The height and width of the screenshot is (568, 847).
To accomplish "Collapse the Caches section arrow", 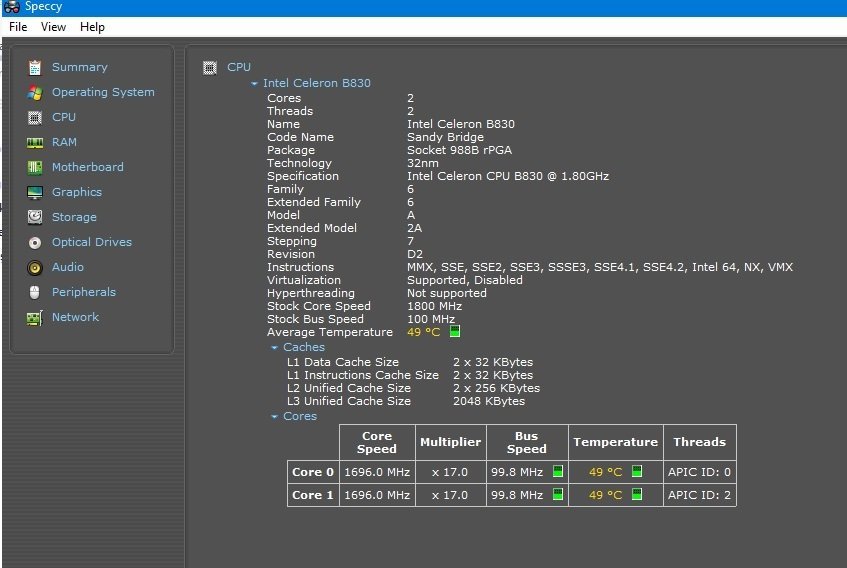I will point(274,348).
